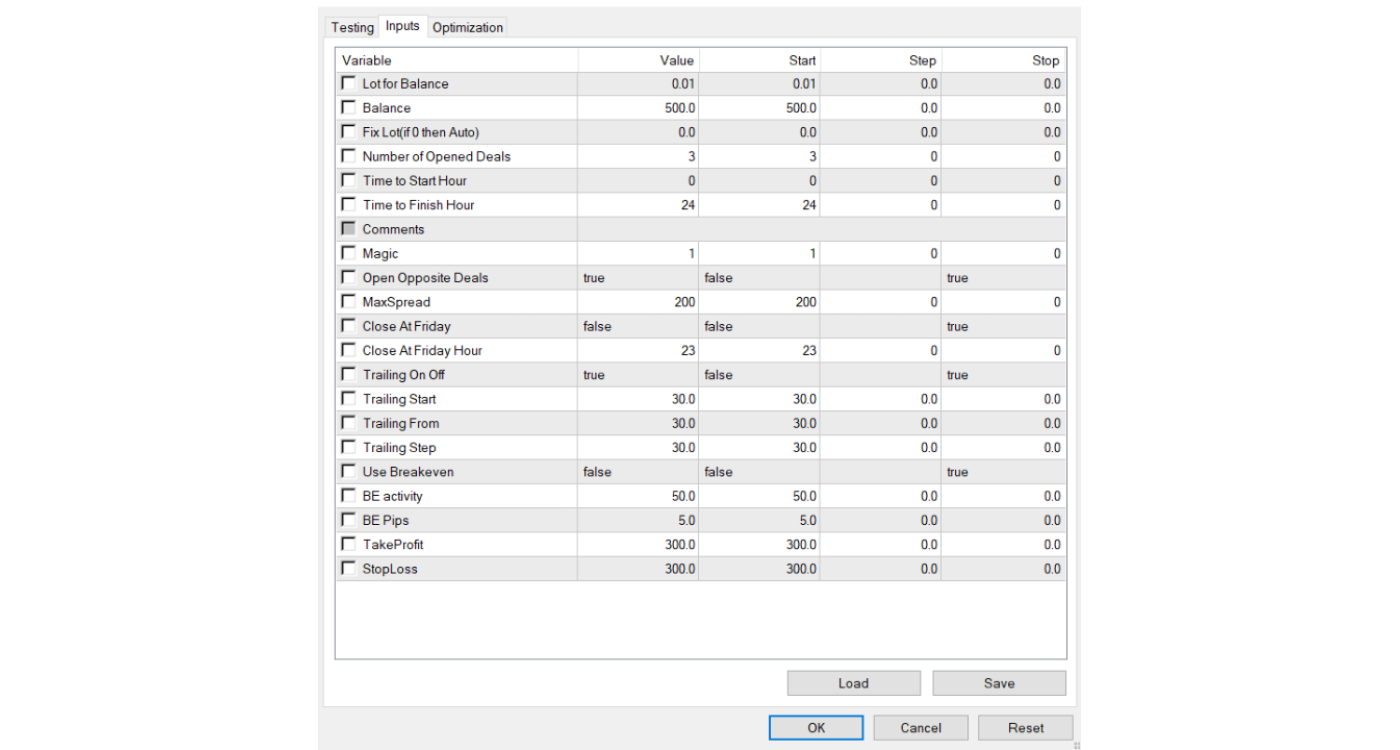
Task: Tick the Balance optimization checkbox
Action: click(x=348, y=108)
